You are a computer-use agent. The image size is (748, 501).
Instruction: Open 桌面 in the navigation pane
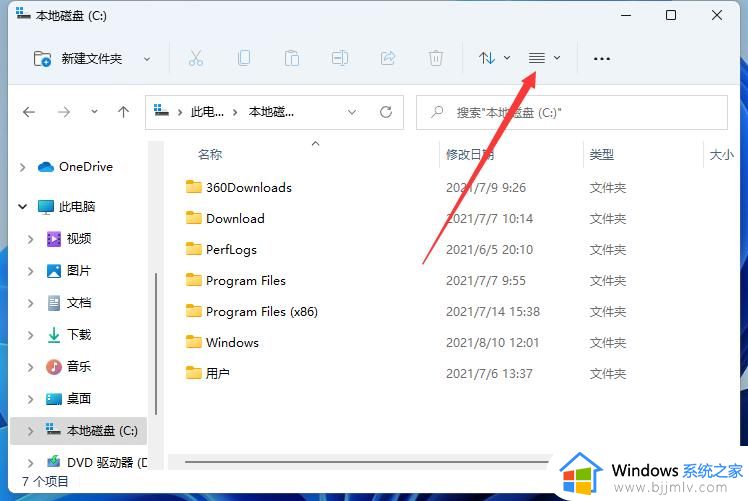pyautogui.click(x=69, y=398)
